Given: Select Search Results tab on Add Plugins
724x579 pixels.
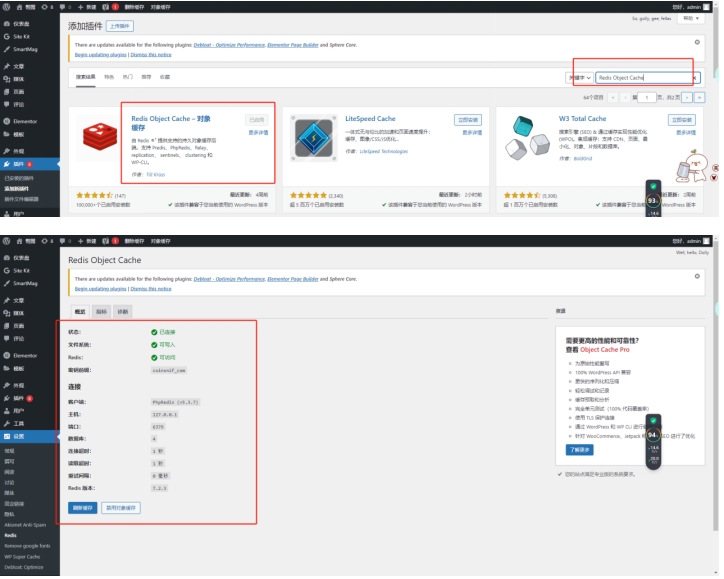Looking at the screenshot, I should tap(85, 77).
